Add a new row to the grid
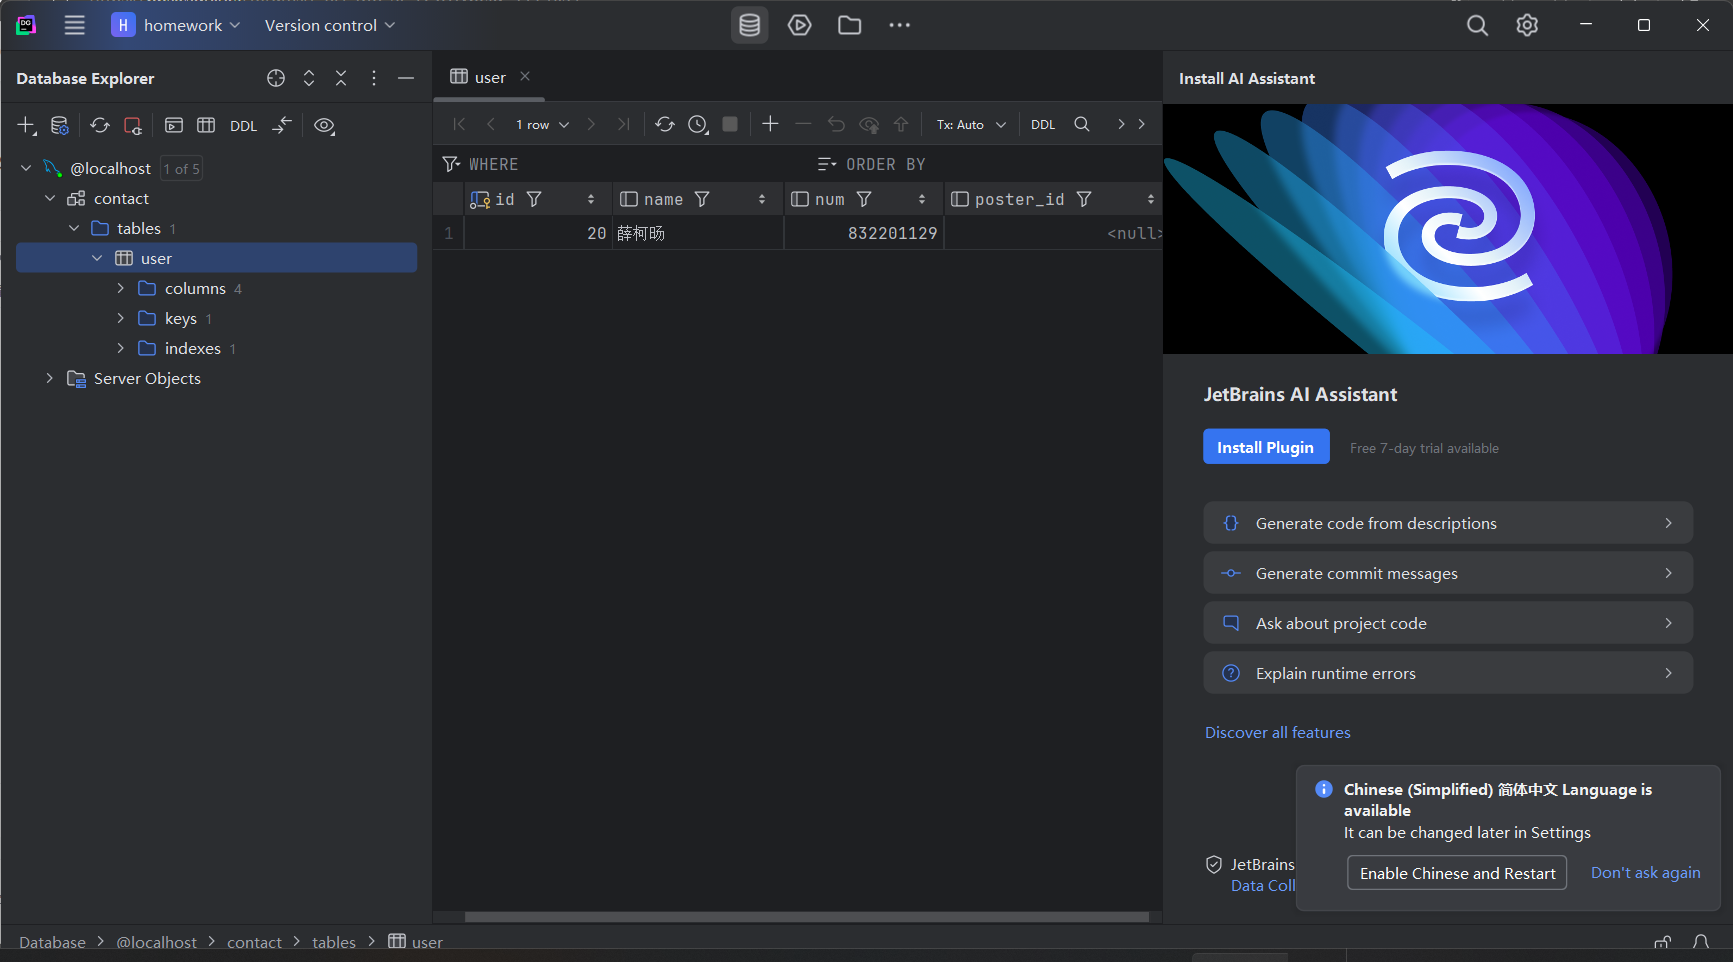This screenshot has width=1733, height=962. pos(770,124)
